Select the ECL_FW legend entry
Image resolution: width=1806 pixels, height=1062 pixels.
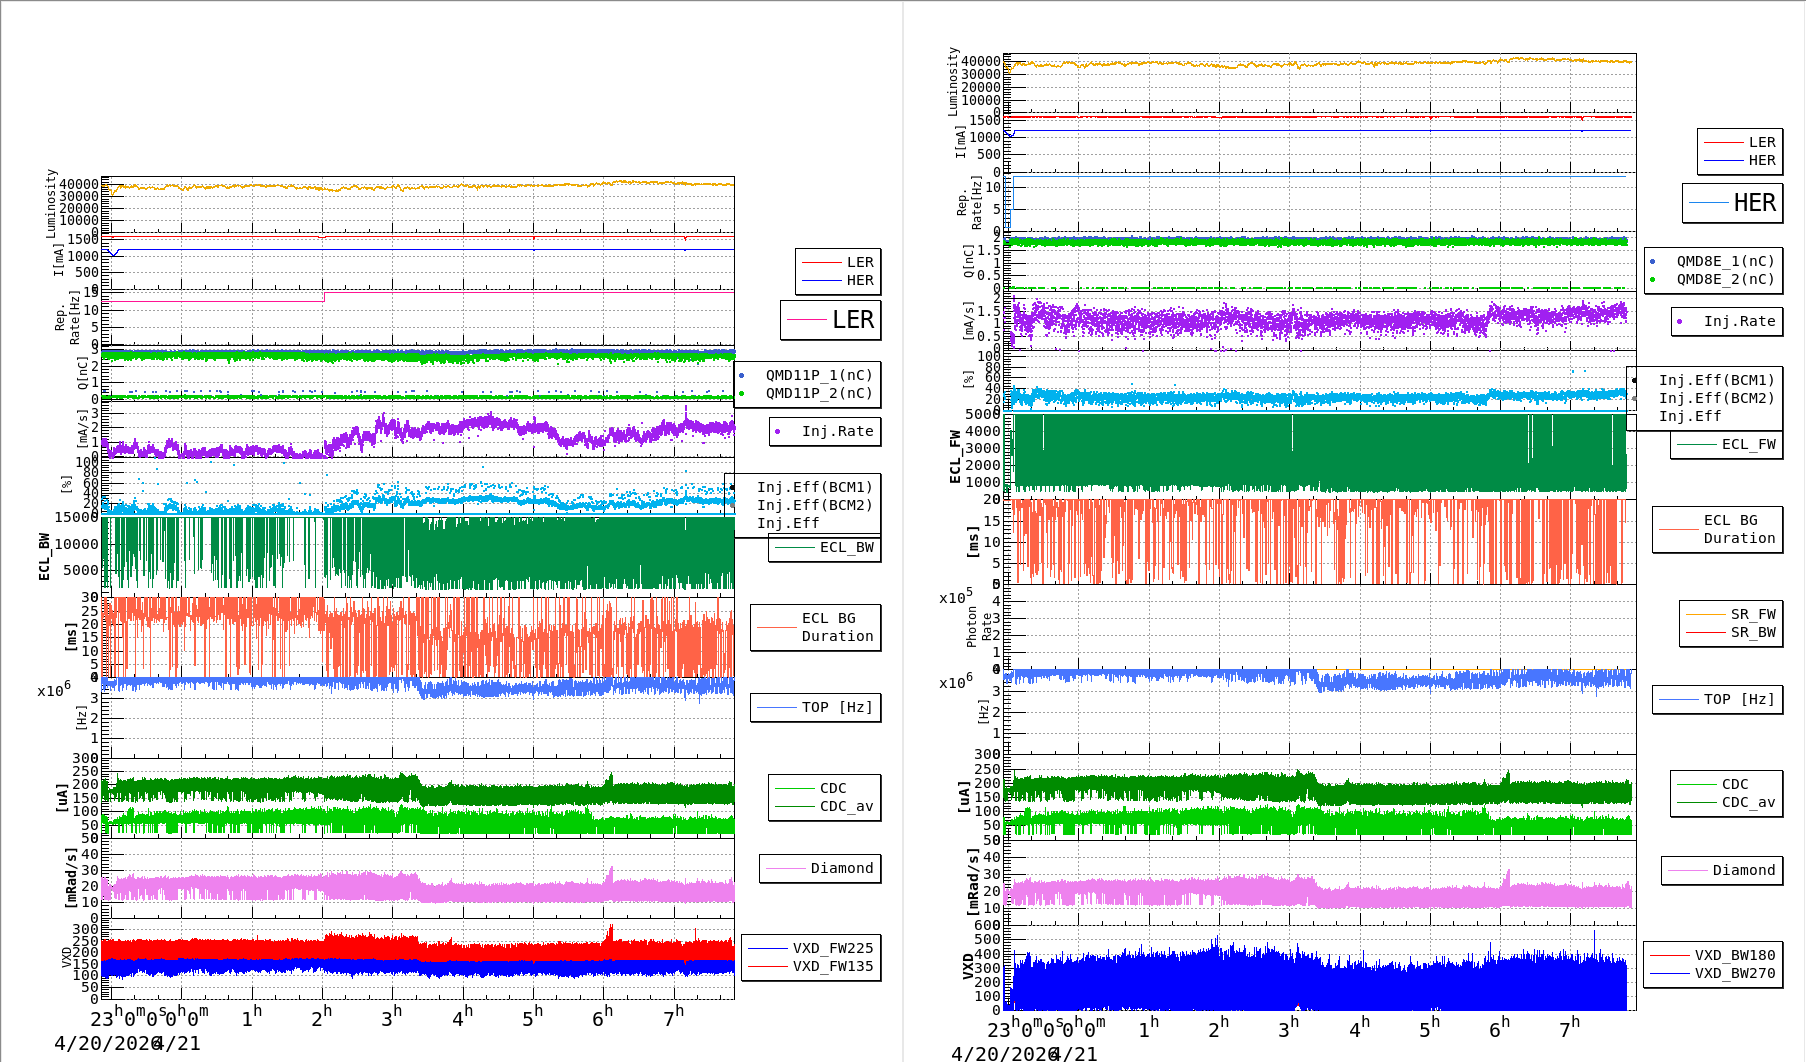click(x=1727, y=445)
